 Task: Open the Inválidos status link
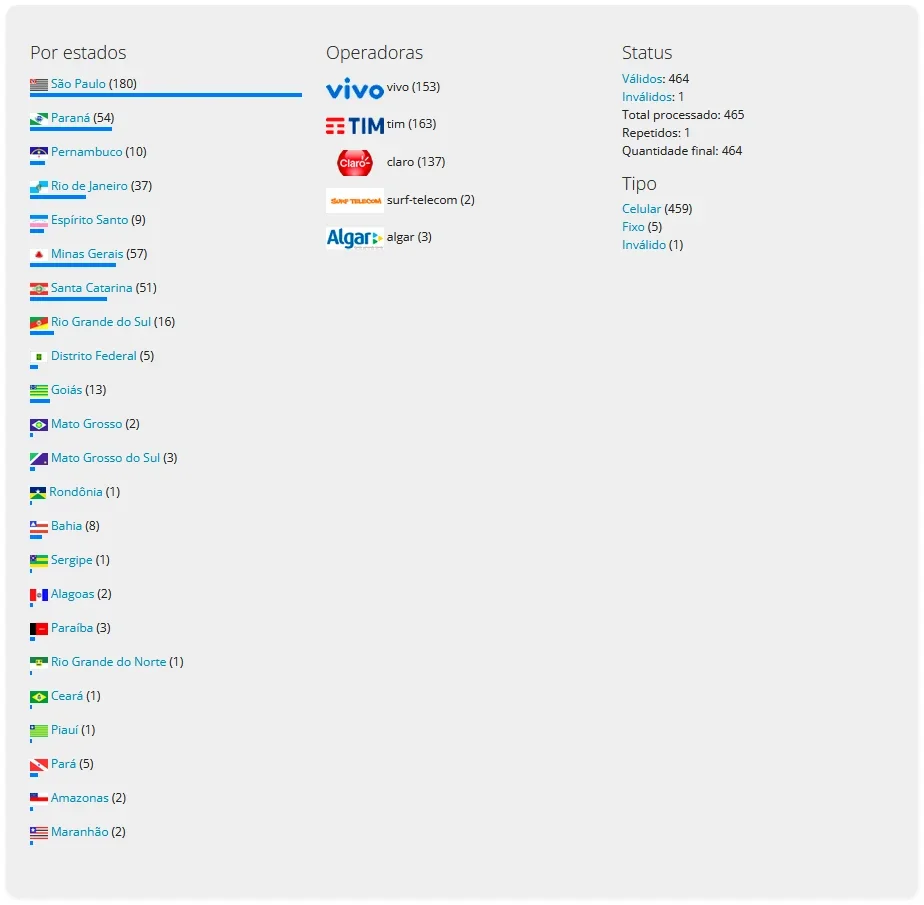click(646, 97)
